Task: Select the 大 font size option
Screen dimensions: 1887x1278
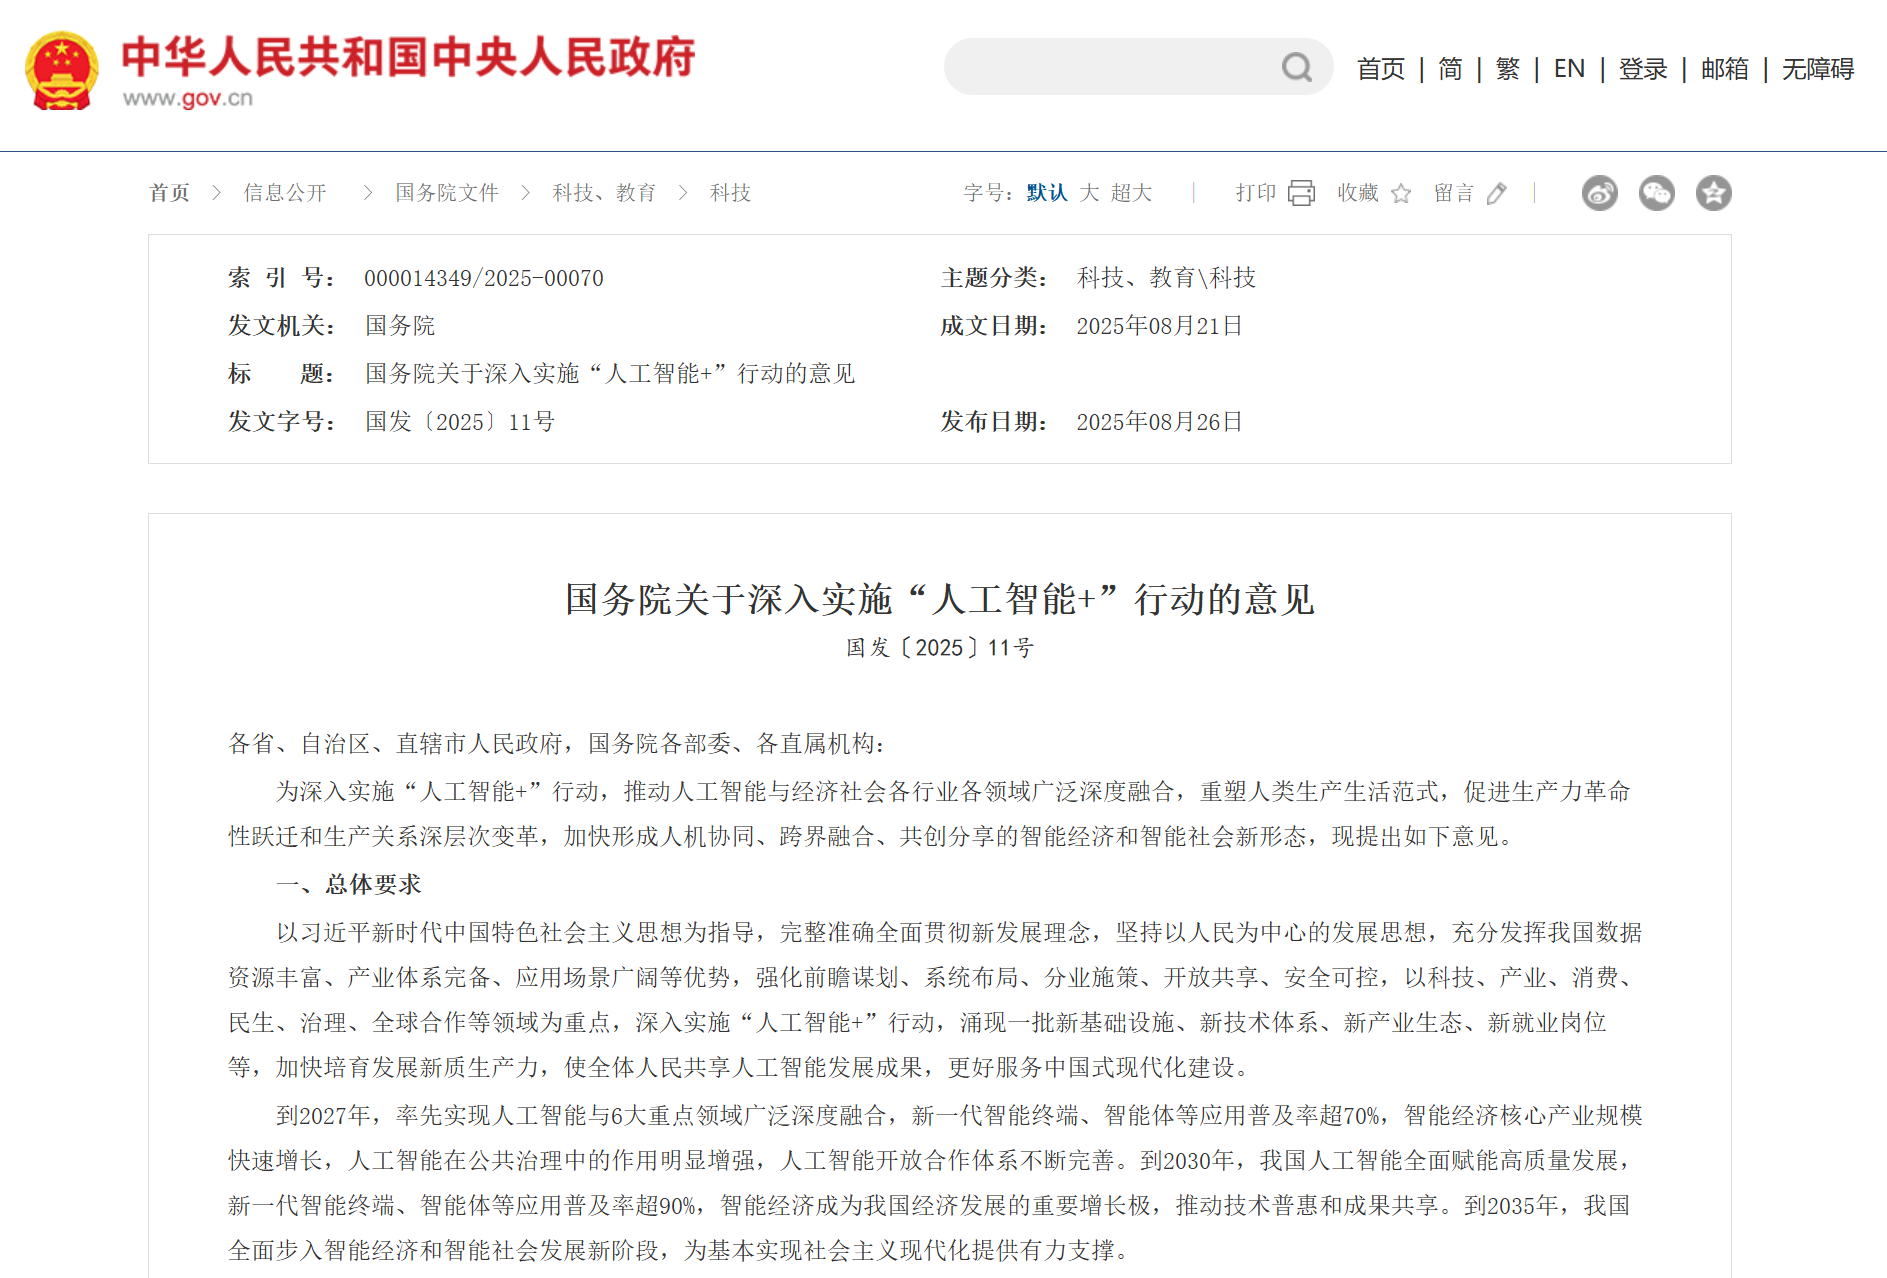Action: (1089, 192)
